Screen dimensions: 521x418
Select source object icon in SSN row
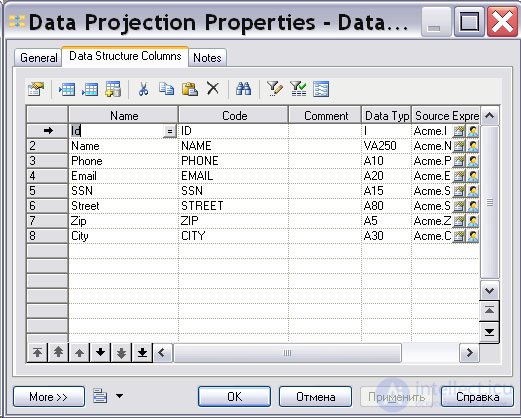coord(473,191)
